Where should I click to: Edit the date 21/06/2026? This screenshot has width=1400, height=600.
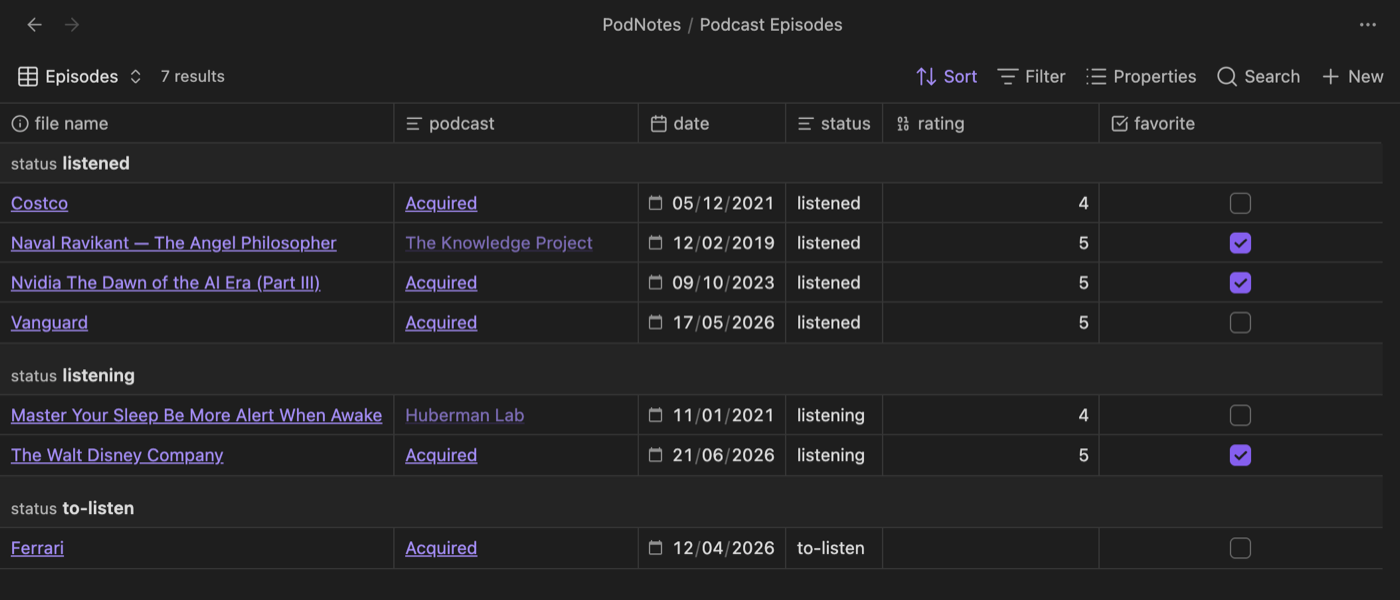pos(723,455)
